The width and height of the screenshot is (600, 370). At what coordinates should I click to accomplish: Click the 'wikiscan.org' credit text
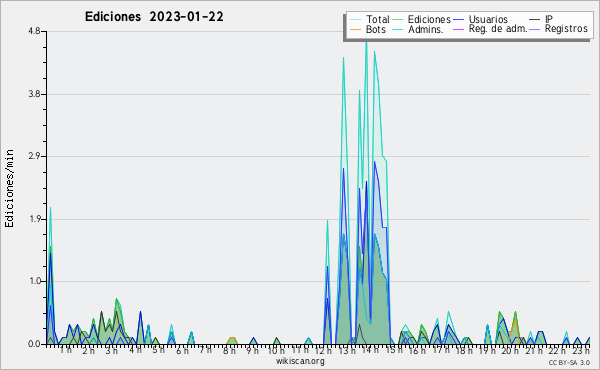coord(300,361)
